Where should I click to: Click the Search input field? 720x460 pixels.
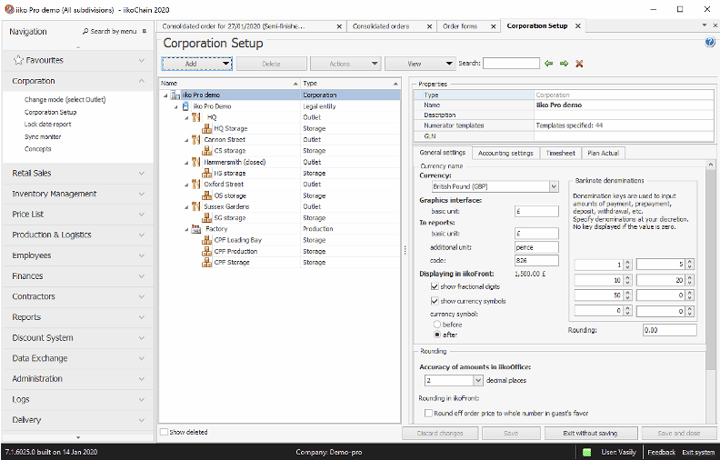tap(511, 63)
